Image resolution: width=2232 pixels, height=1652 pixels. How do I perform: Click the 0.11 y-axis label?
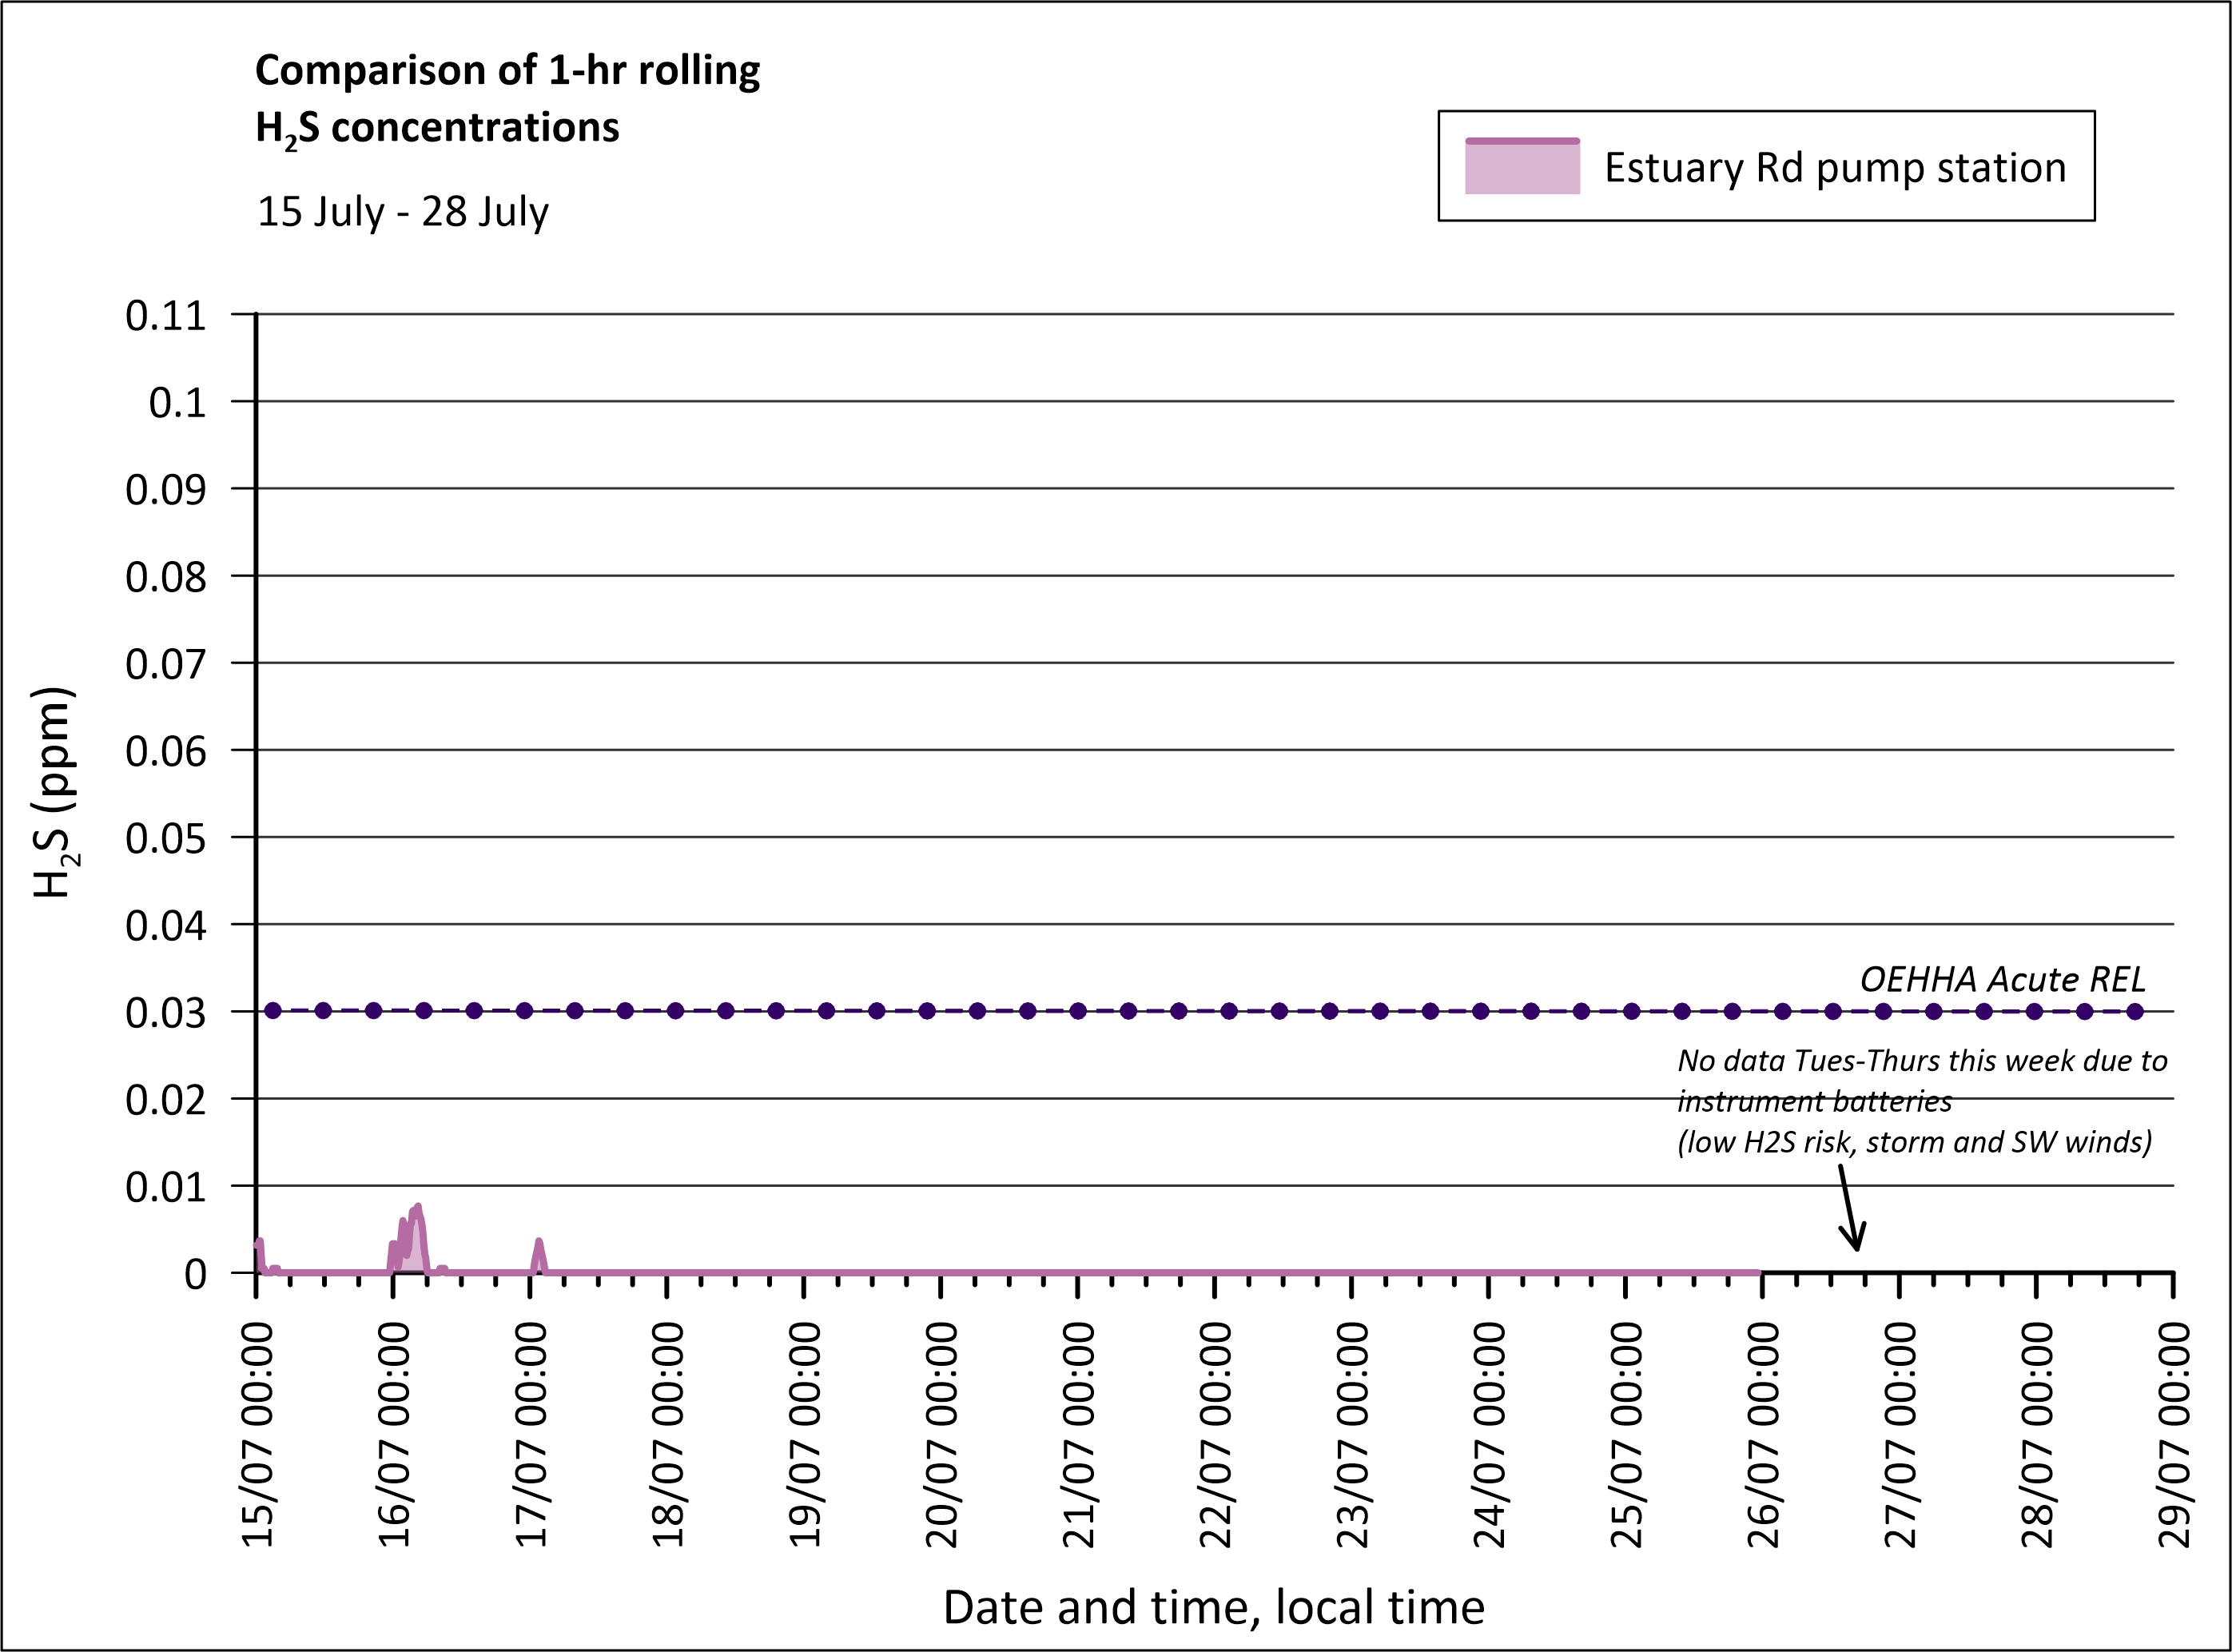[165, 316]
